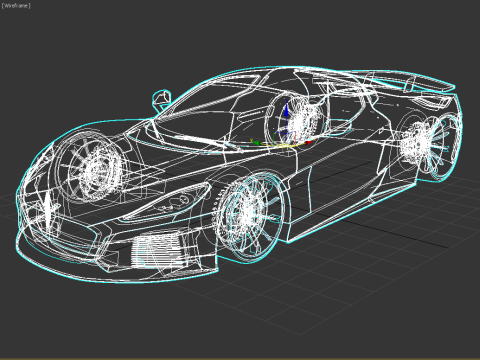The image size is (480, 360).
Task: Grab the red X-axis gizmo arrow
Action: [x=309, y=143]
